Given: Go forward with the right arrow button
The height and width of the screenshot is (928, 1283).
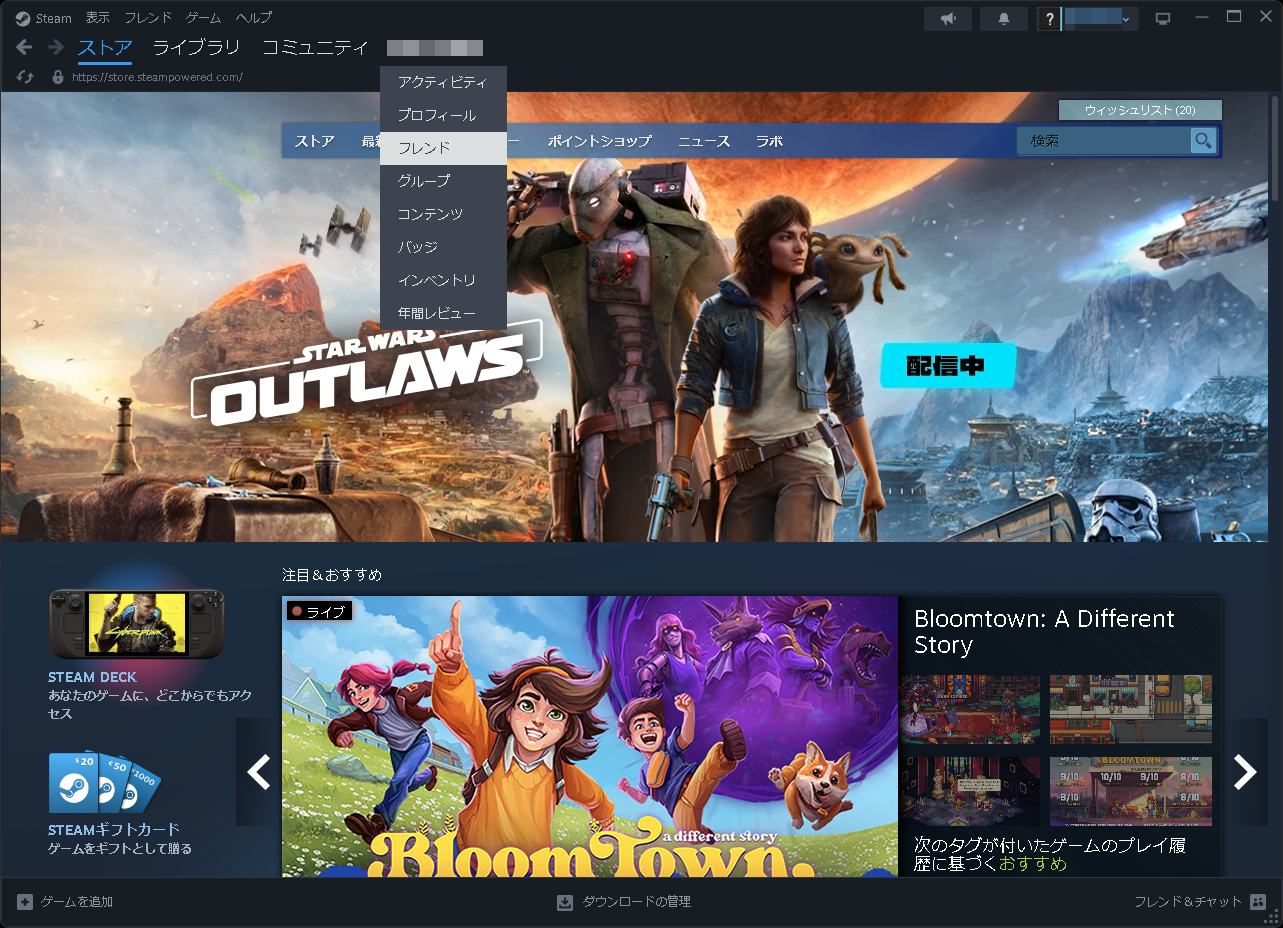Looking at the screenshot, I should pyautogui.click(x=56, y=47).
